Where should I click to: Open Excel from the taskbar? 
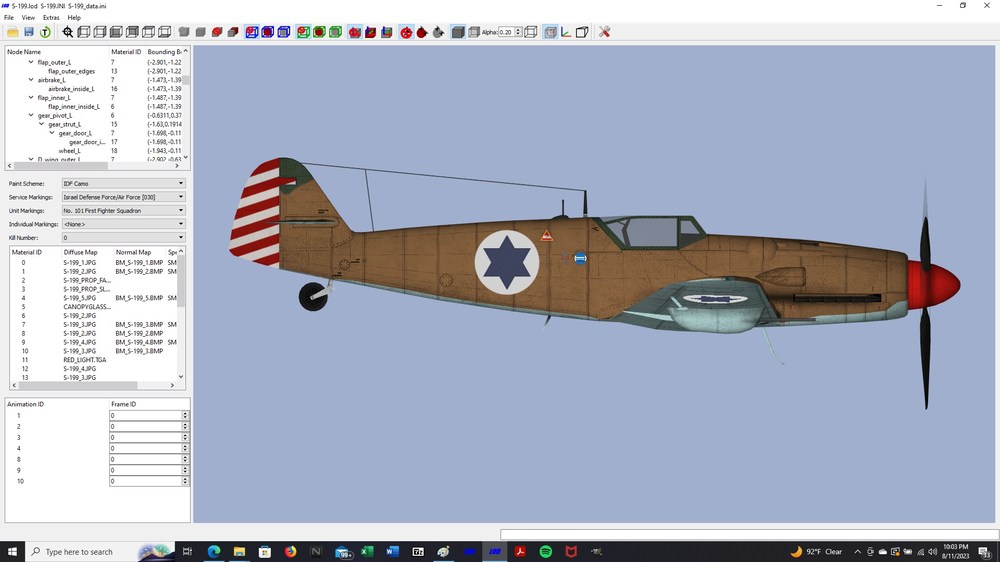(x=367, y=552)
